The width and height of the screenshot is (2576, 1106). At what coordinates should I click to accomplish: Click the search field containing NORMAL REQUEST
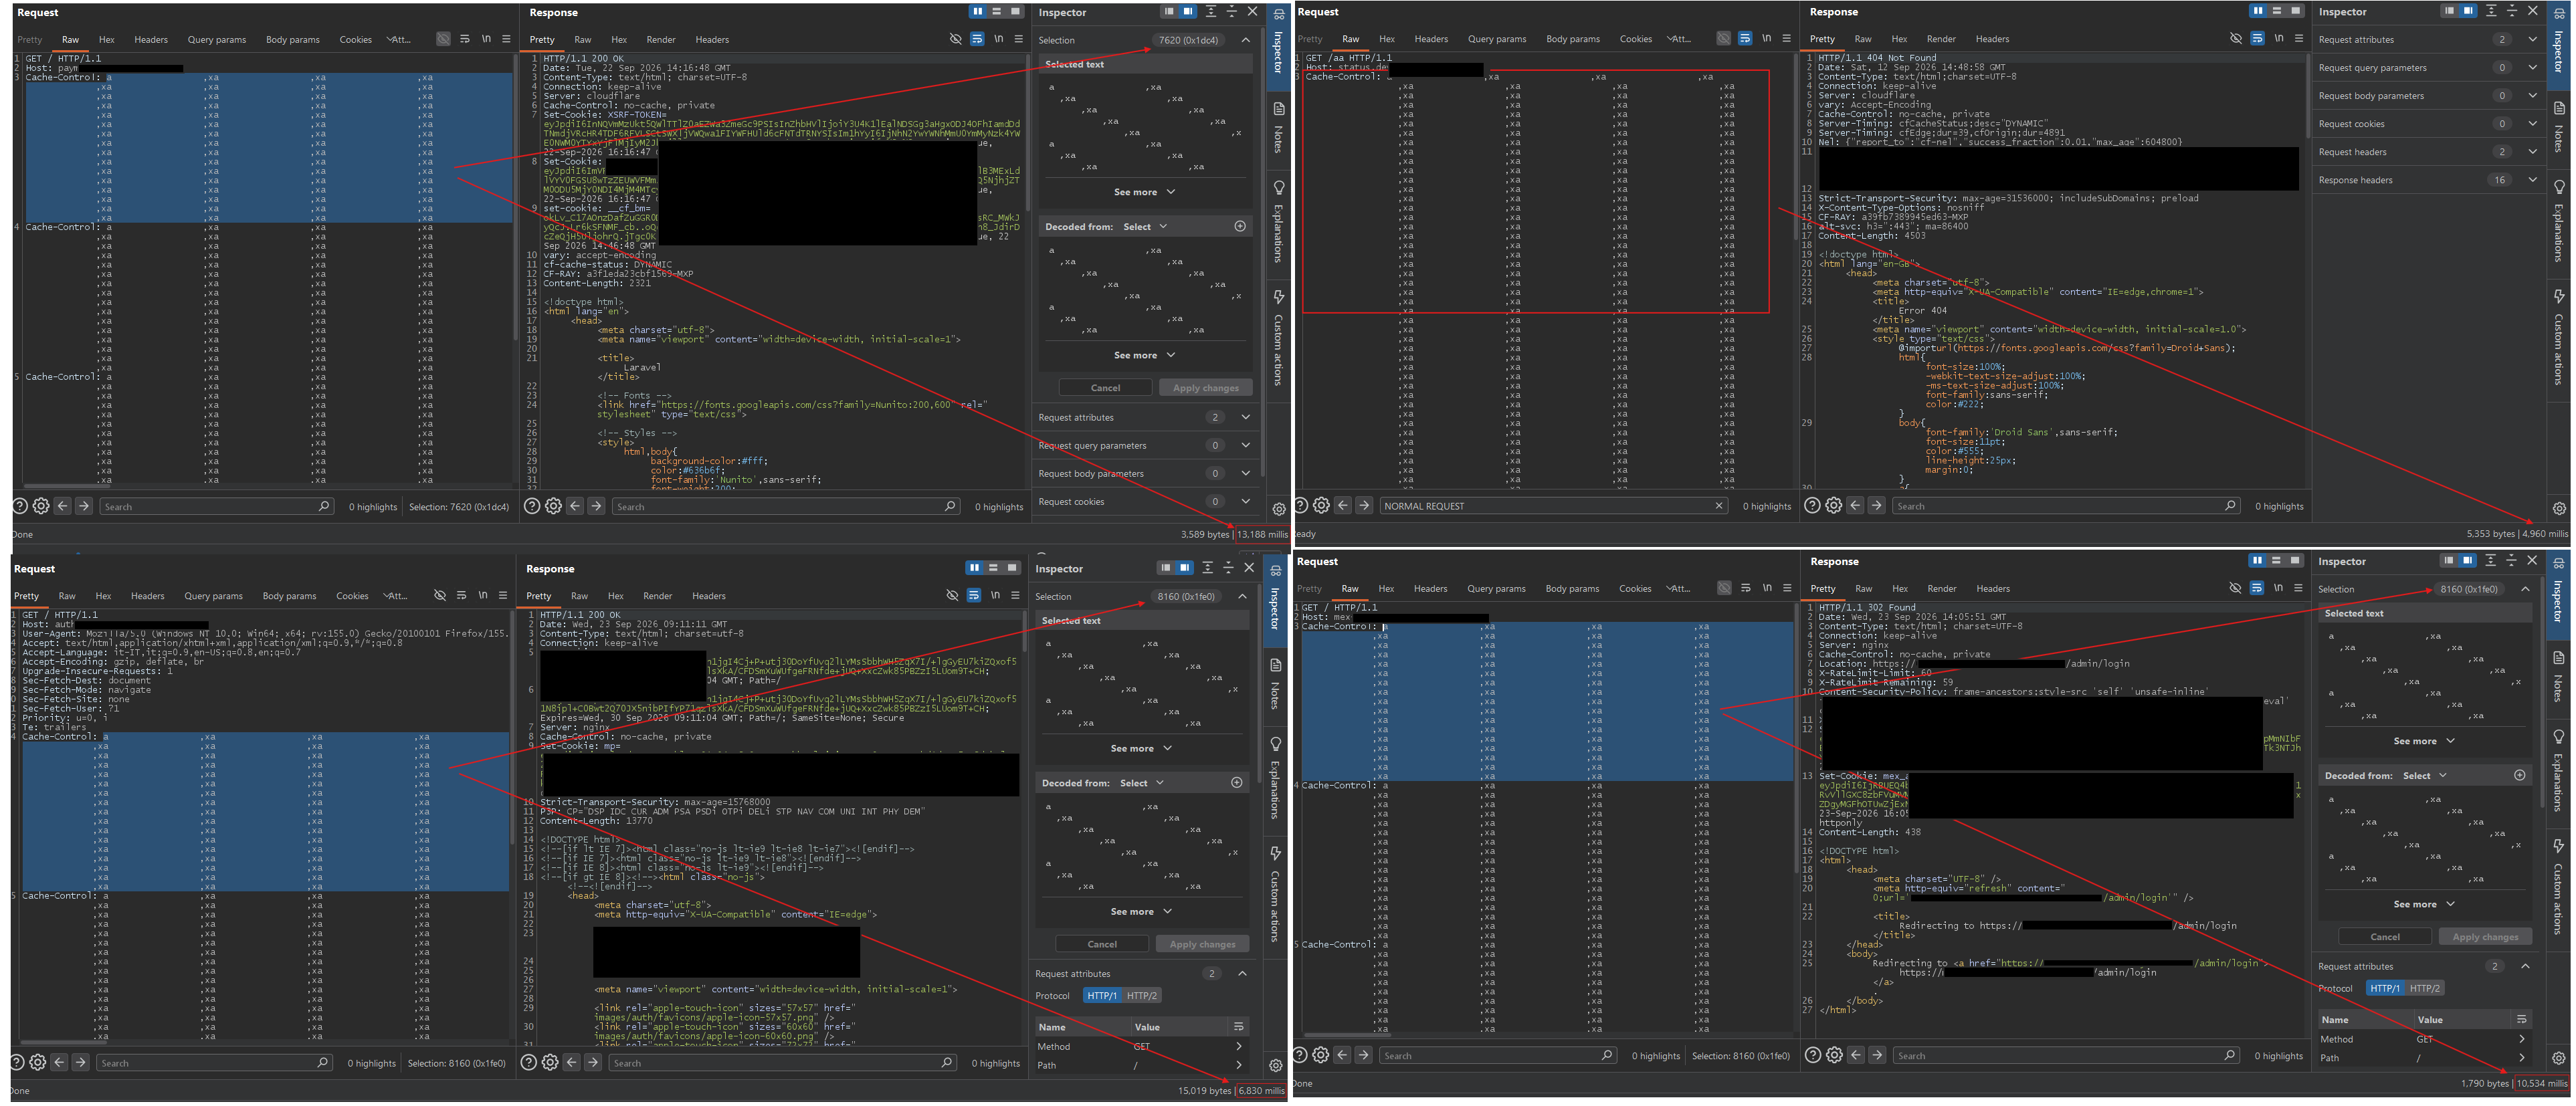1554,506
